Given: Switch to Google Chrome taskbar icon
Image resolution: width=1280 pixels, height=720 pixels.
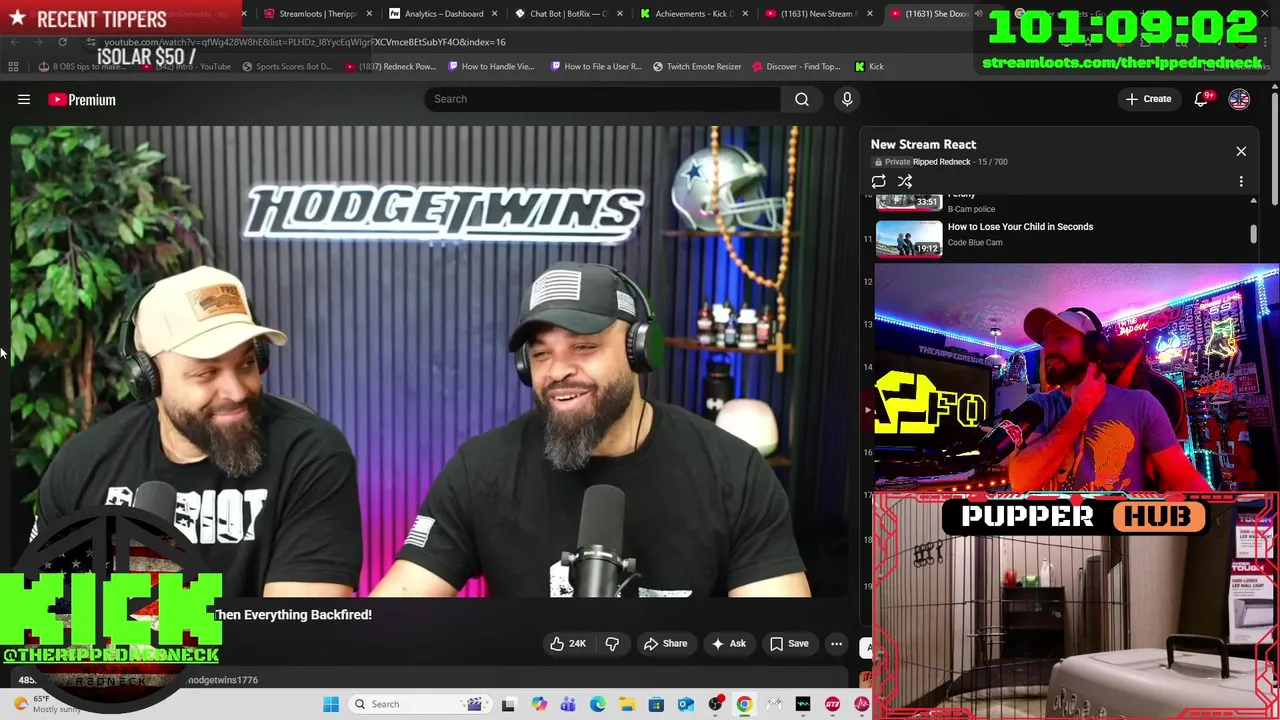Looking at the screenshot, I should point(744,704).
